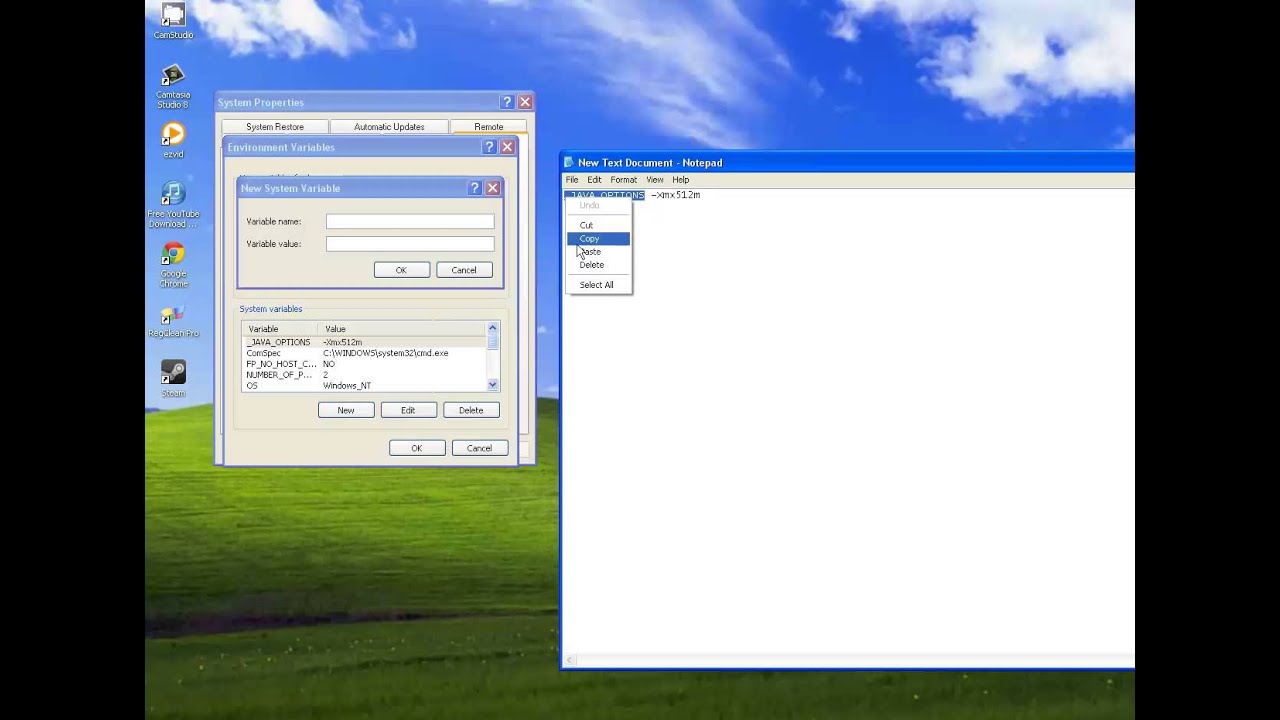Viewport: 1280px width, 720px height.
Task: Switch to the Automatic Updates tab
Action: pyautogui.click(x=389, y=127)
